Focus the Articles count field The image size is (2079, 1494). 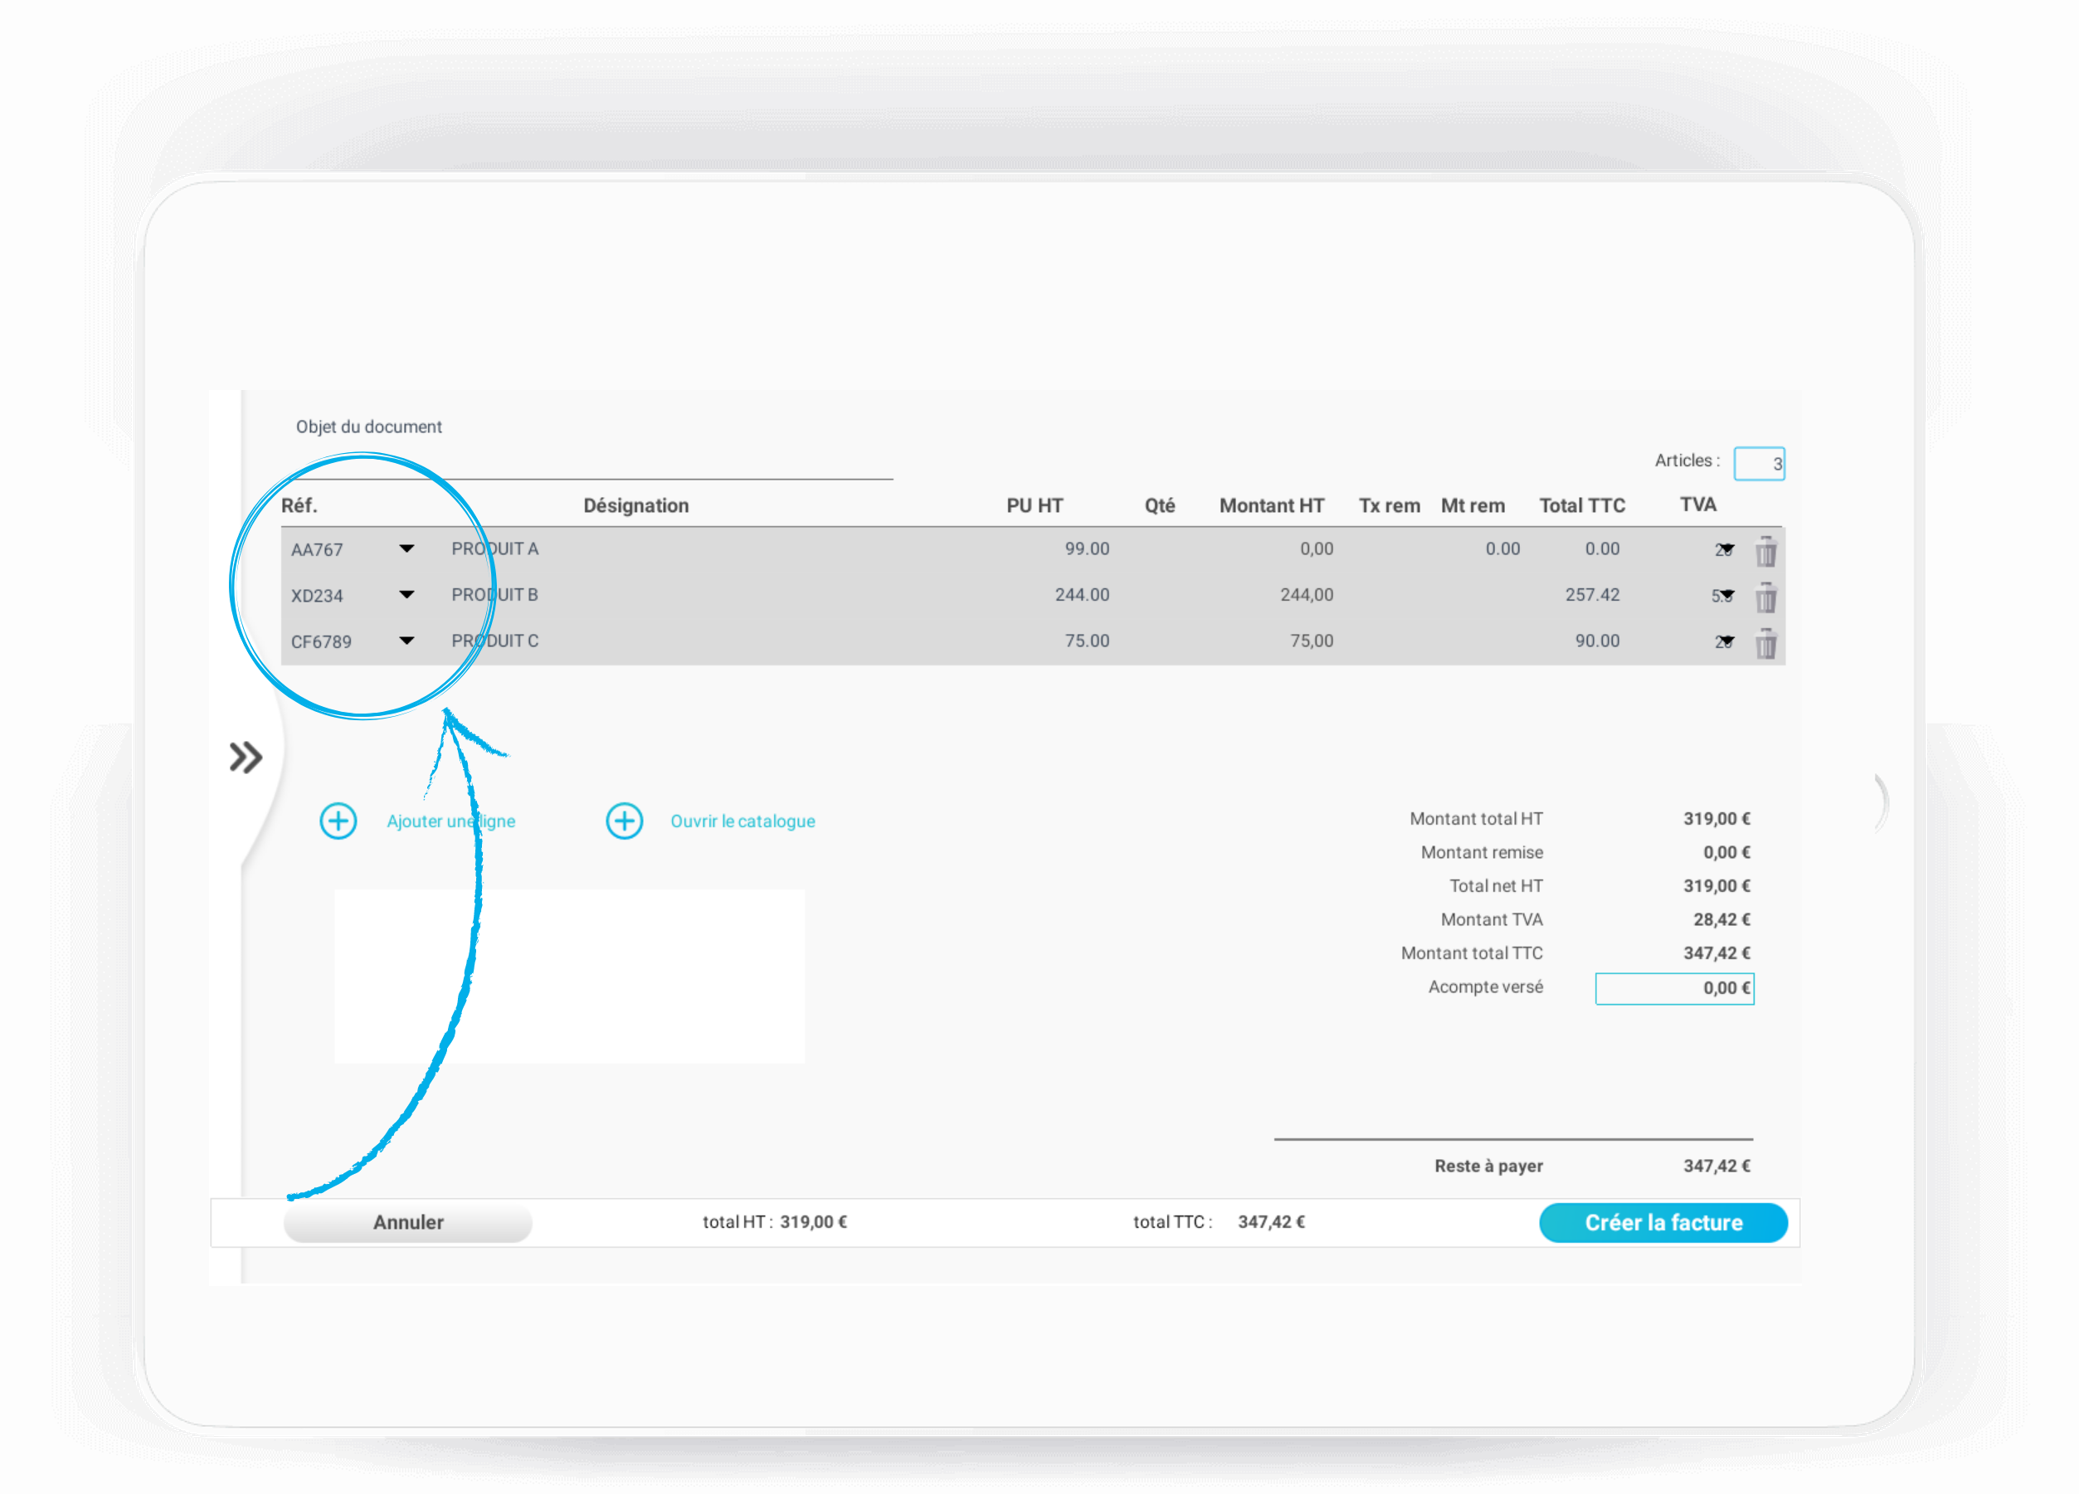[x=1759, y=463]
